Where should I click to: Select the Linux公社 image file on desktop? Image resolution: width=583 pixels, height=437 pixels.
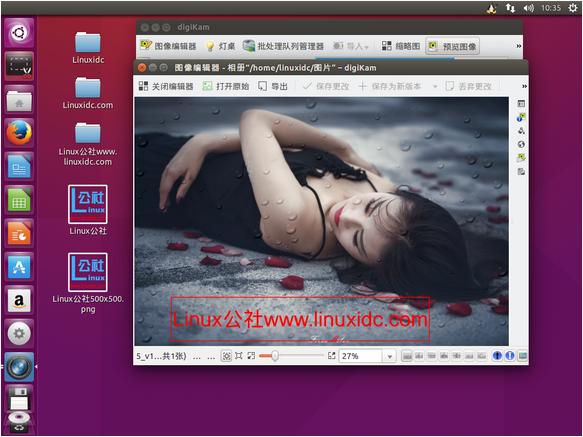(x=88, y=210)
